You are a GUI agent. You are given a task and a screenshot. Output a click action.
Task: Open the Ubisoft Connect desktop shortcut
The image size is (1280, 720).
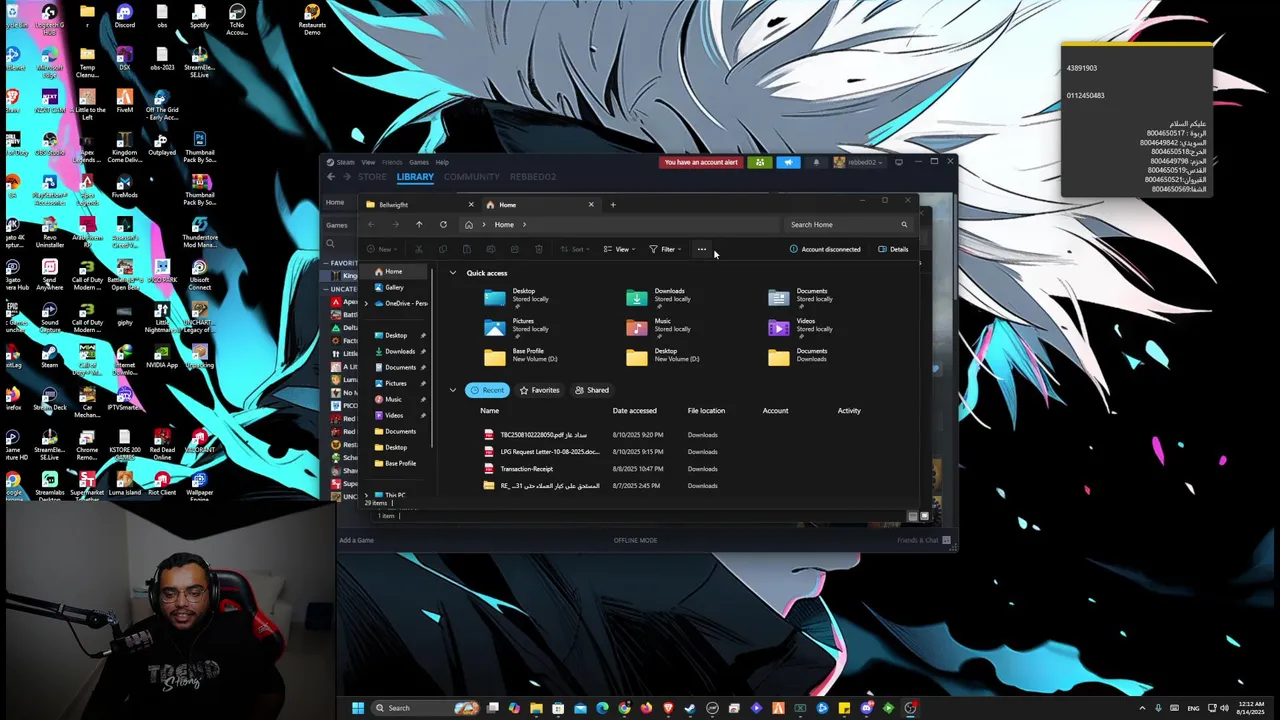199,274
